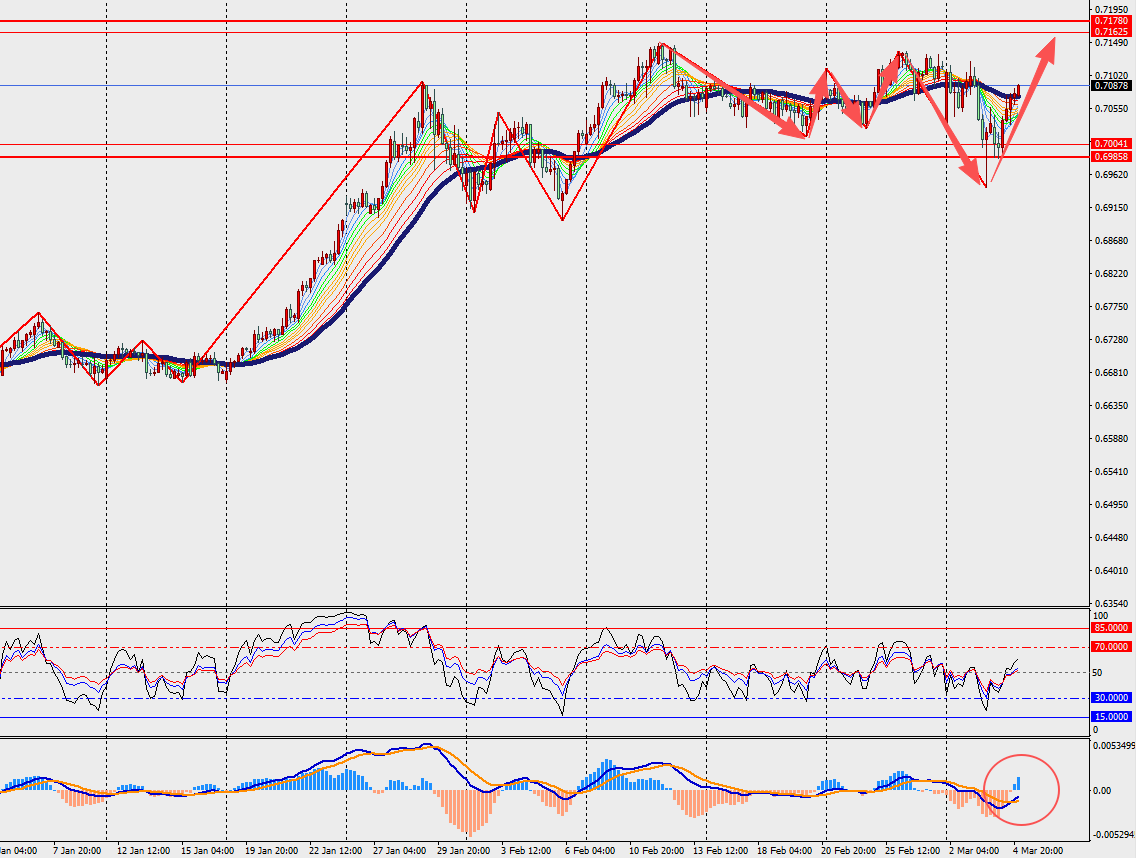Click the 0.69858 red price label

[x=1111, y=157]
